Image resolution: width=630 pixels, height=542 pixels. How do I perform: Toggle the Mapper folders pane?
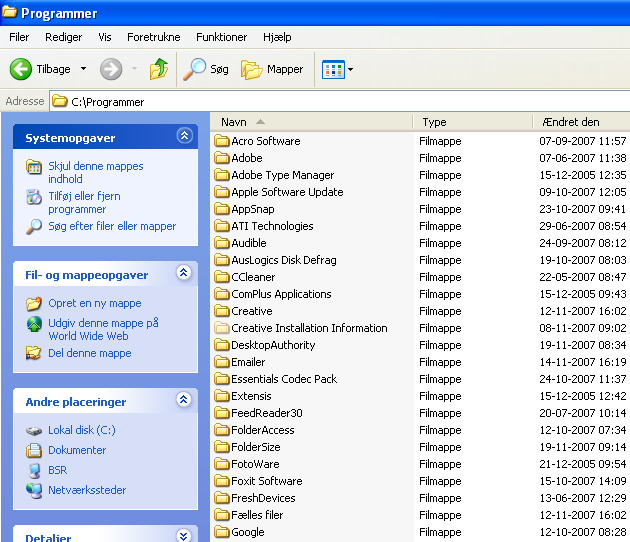[272, 69]
